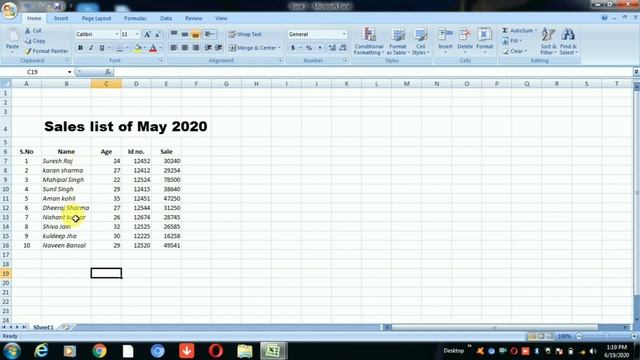
Task: Click cell with Suresh Raj
Action: (66, 161)
